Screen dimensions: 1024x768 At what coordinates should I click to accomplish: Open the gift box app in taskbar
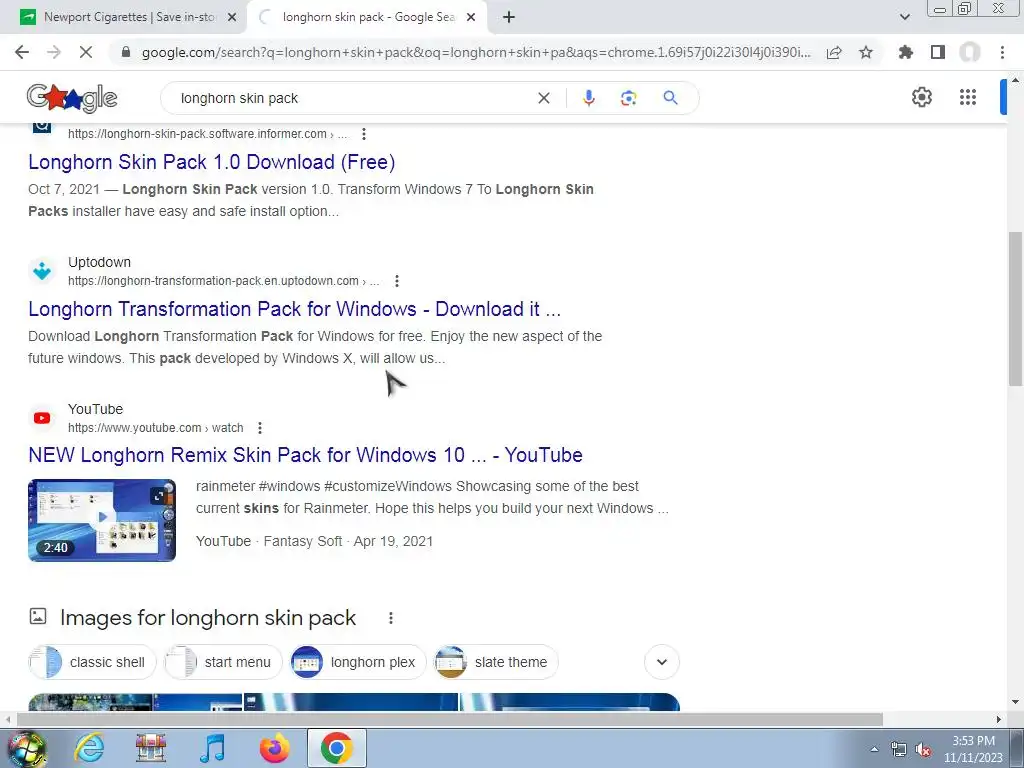click(x=150, y=748)
